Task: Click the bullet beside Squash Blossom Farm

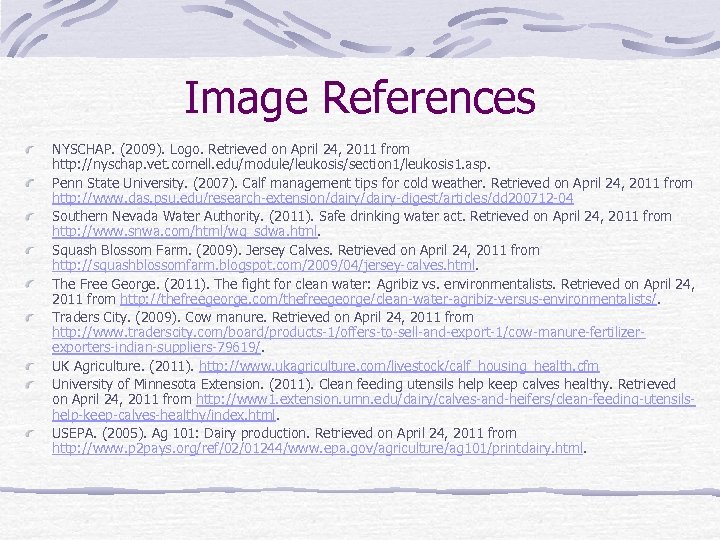Action: click(x=30, y=251)
